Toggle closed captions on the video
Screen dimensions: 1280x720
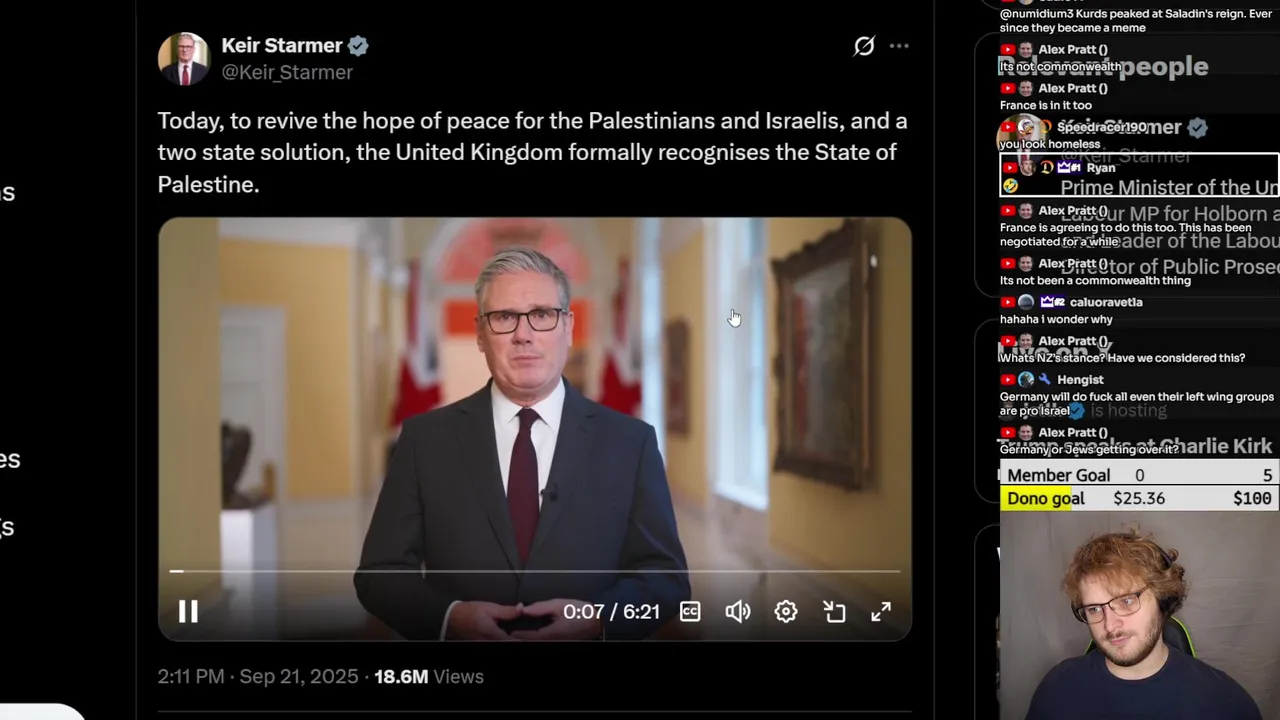tap(690, 611)
